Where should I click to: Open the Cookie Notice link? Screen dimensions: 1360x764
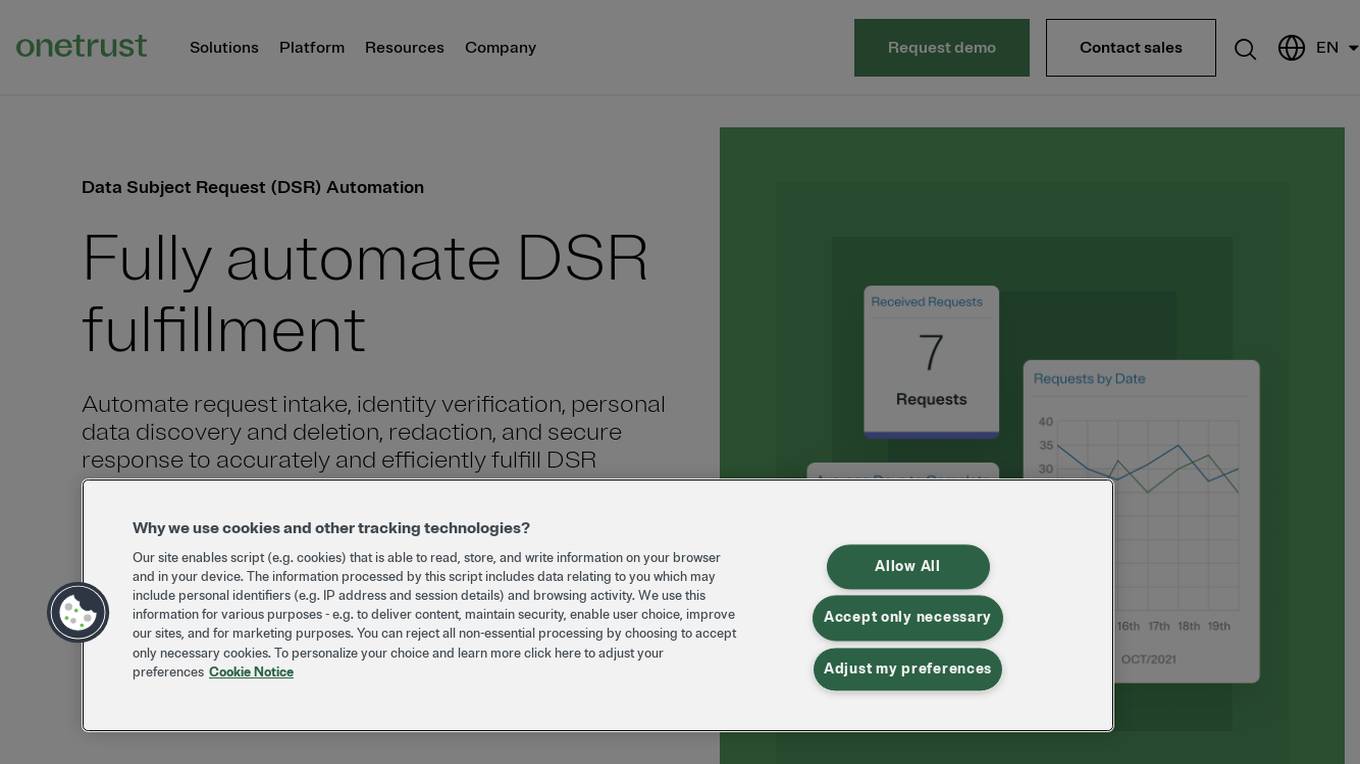[x=251, y=672]
